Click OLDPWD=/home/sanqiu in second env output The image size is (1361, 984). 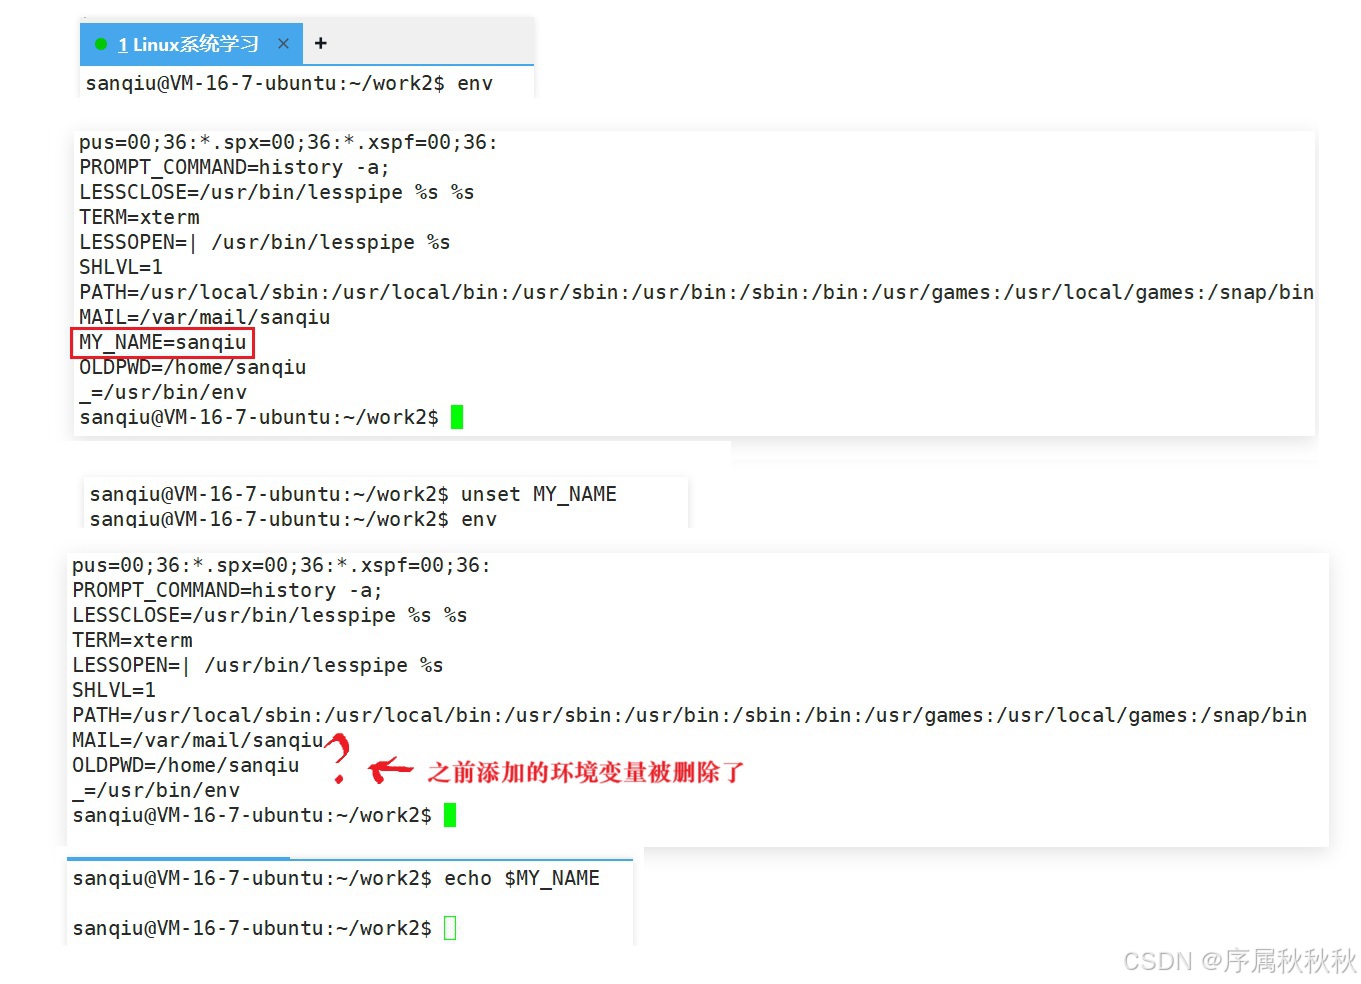click(x=186, y=765)
